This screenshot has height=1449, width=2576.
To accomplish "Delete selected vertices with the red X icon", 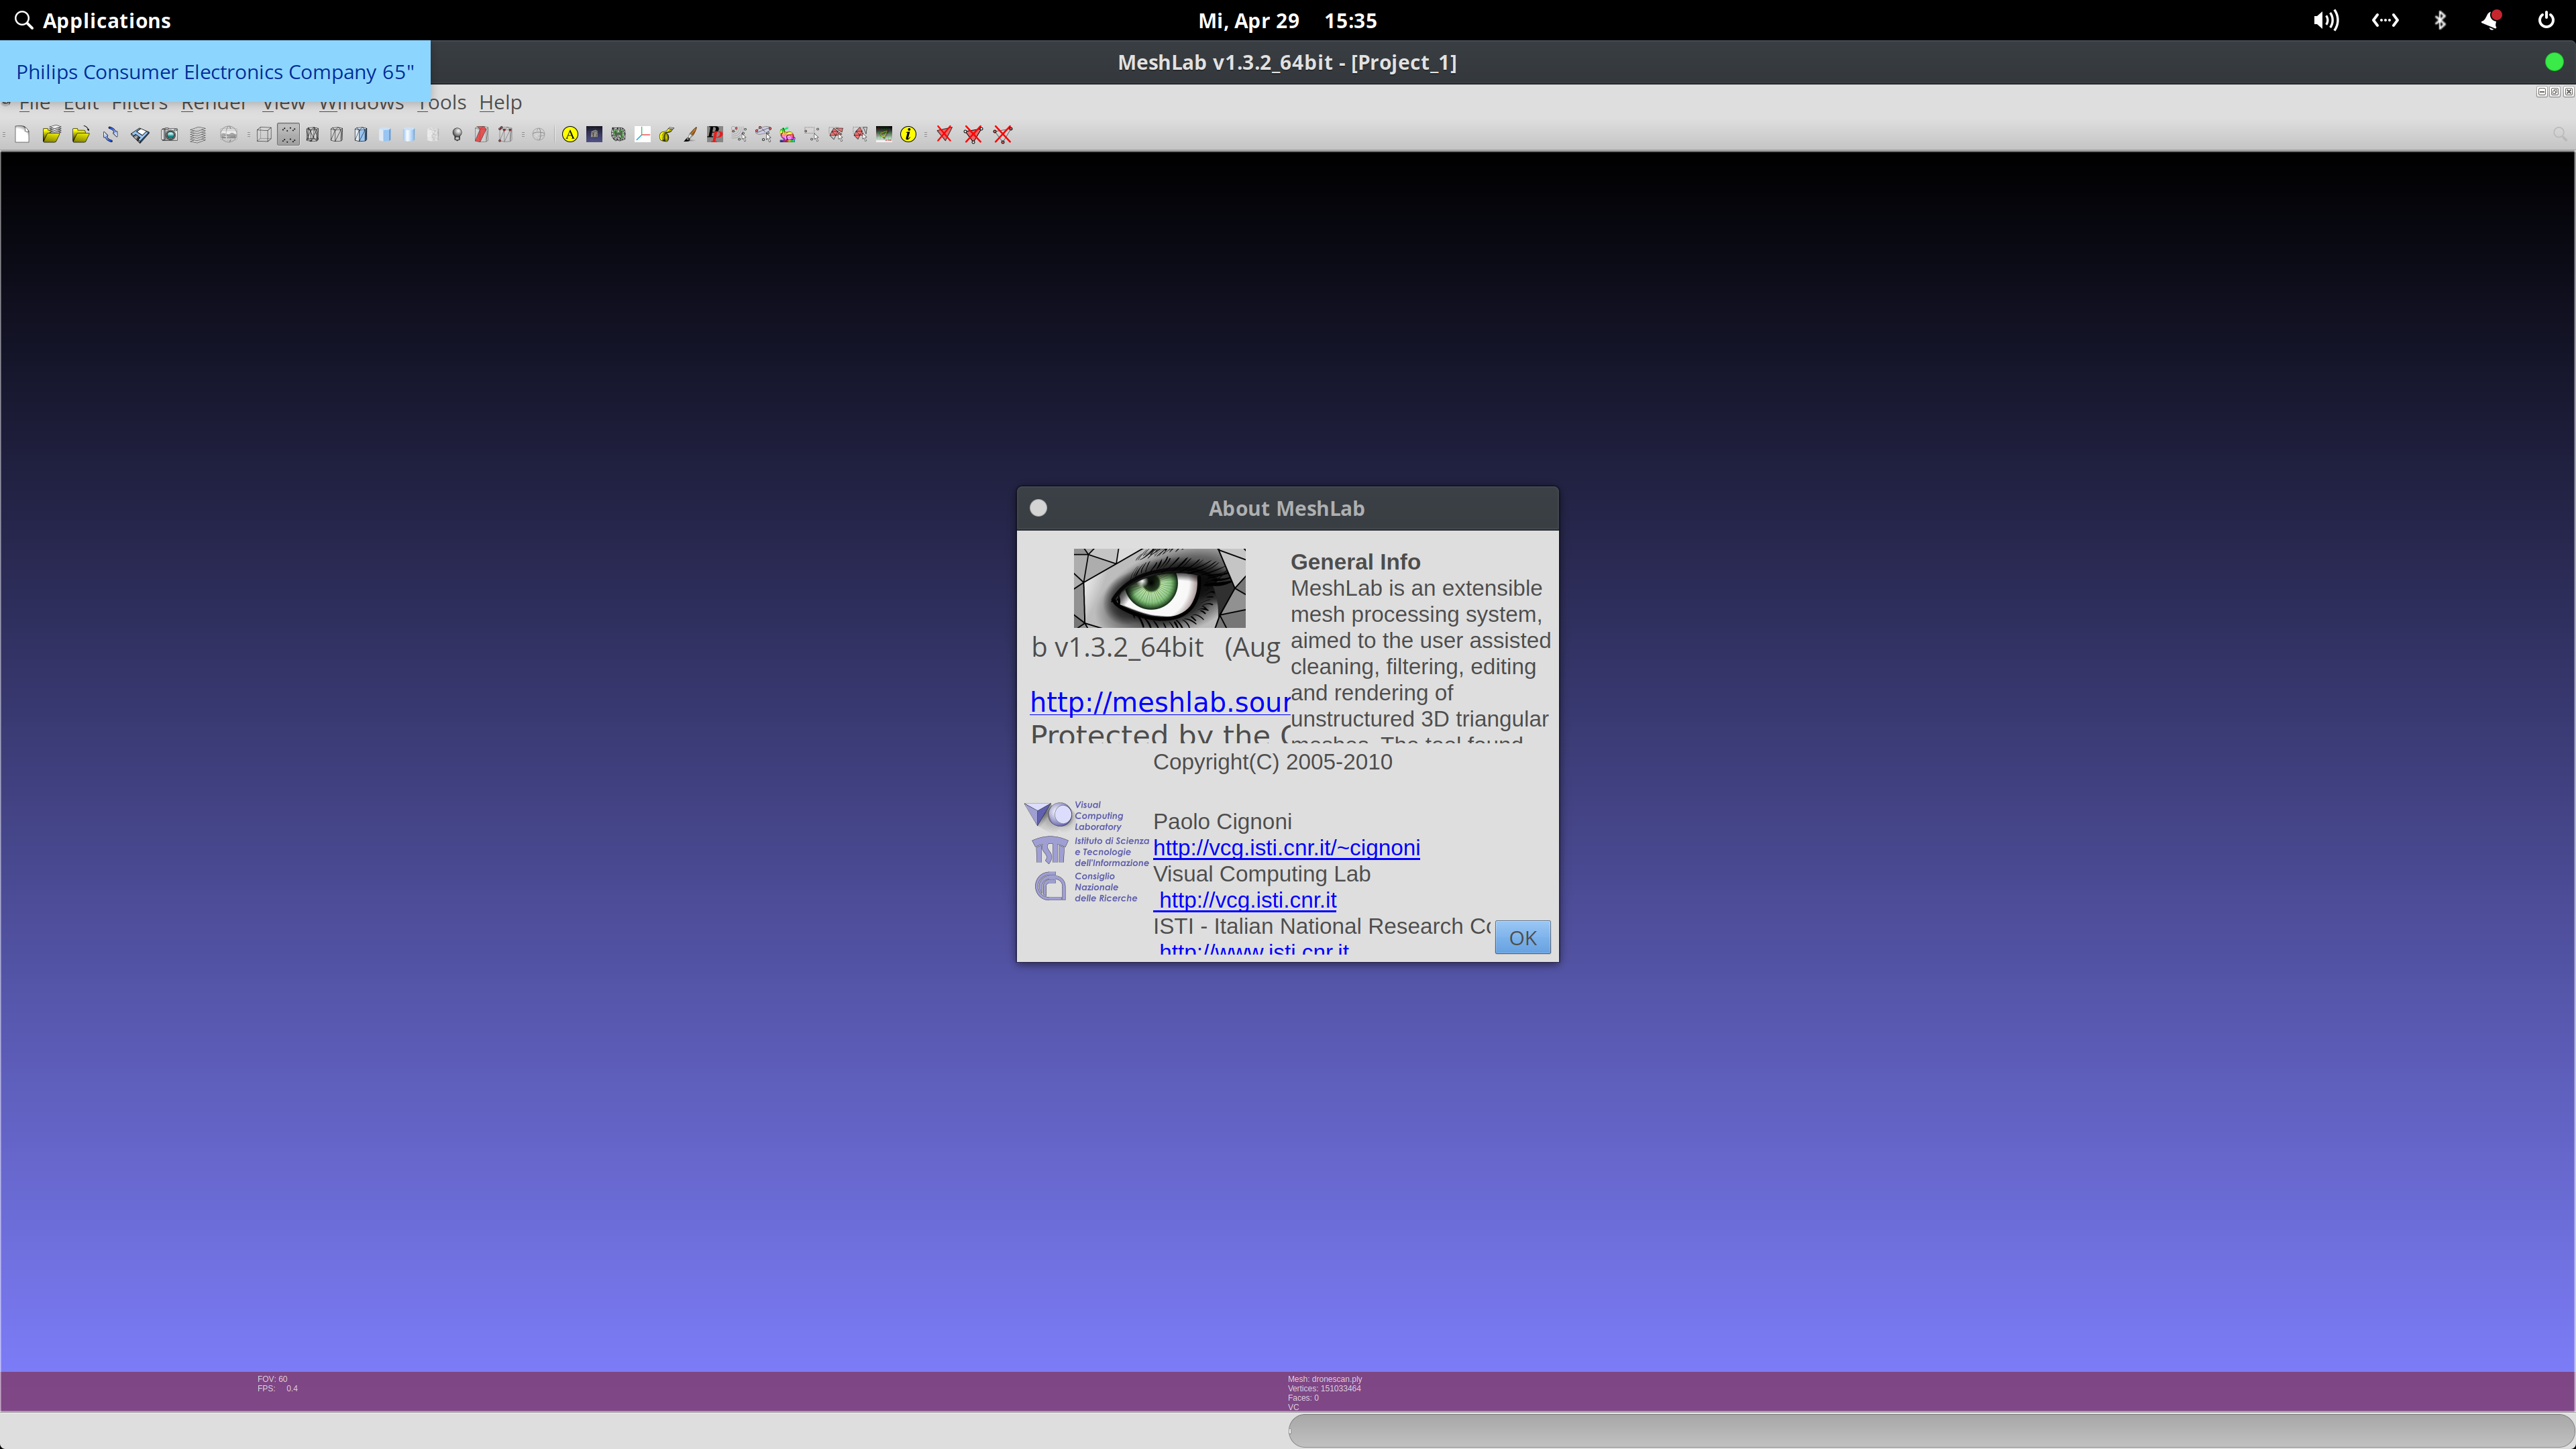I will point(1003,134).
